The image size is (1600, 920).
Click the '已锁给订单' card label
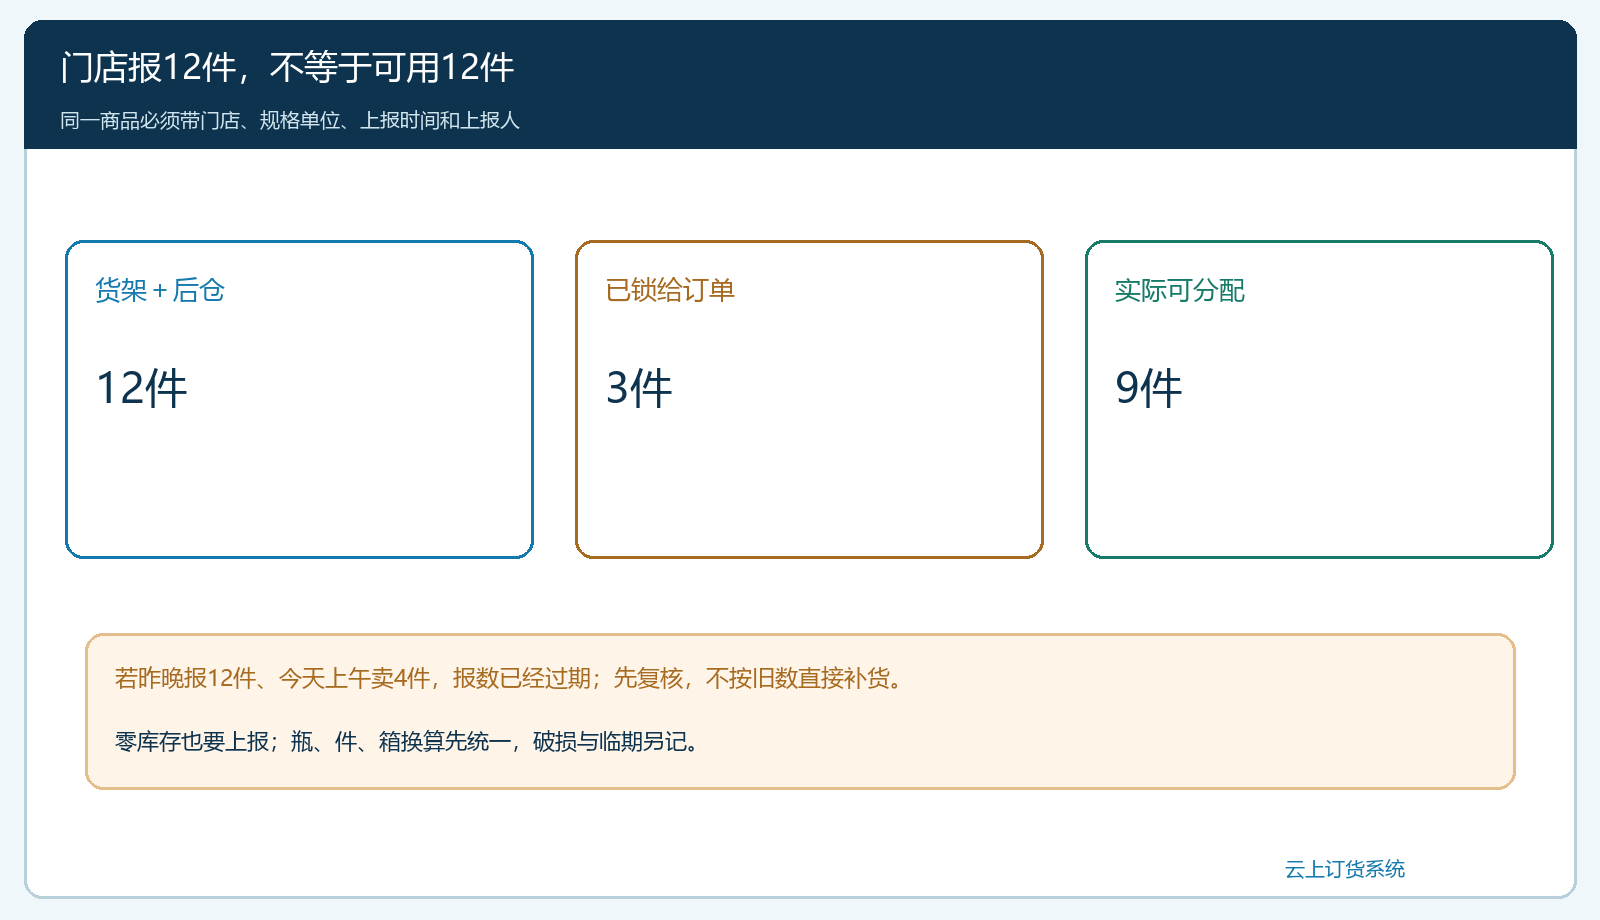coord(670,290)
